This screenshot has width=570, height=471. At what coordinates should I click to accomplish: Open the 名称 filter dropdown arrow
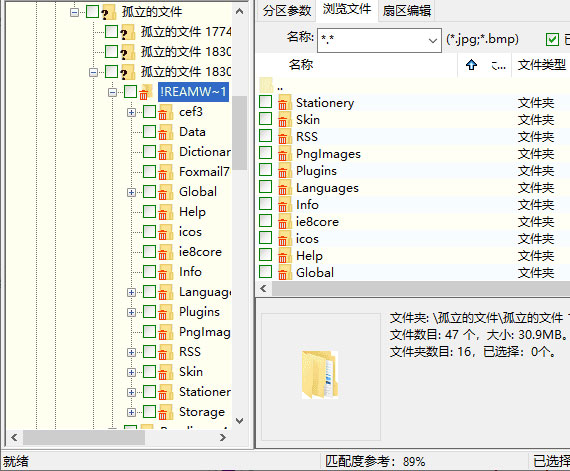[x=433, y=40]
